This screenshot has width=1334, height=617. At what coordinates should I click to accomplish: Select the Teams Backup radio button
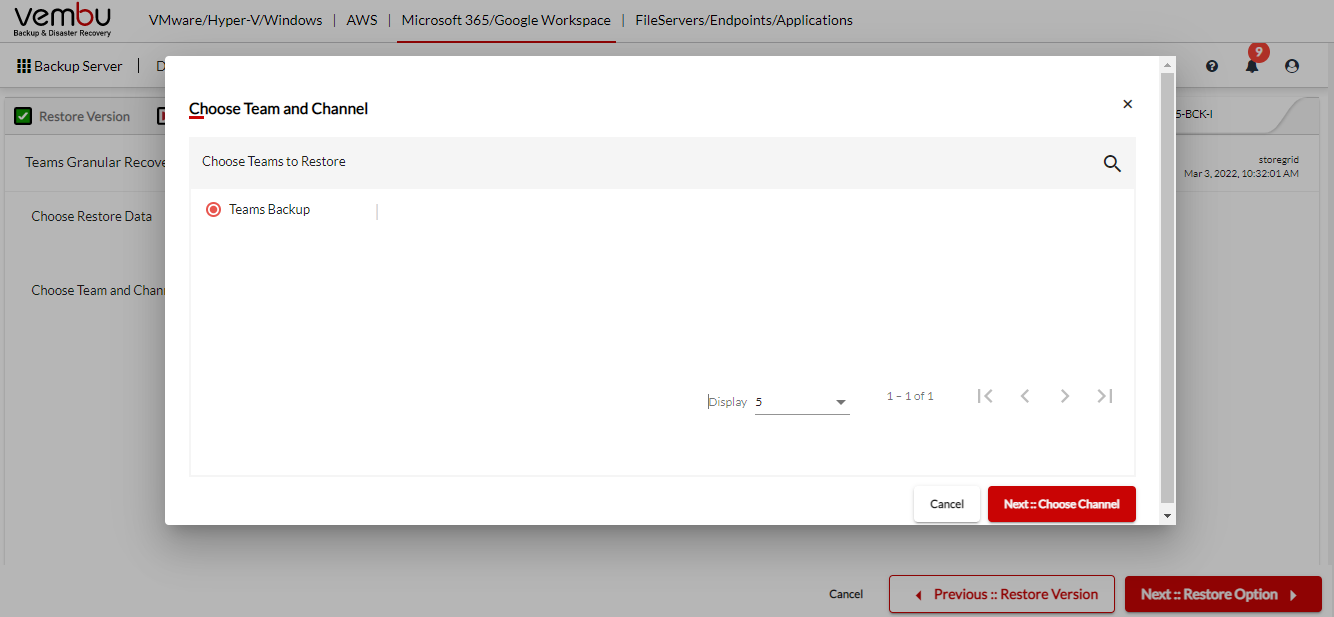[213, 210]
